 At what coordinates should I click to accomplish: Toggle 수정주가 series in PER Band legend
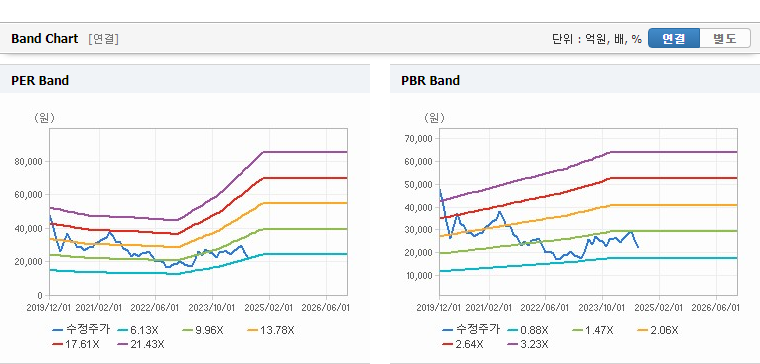point(81,330)
